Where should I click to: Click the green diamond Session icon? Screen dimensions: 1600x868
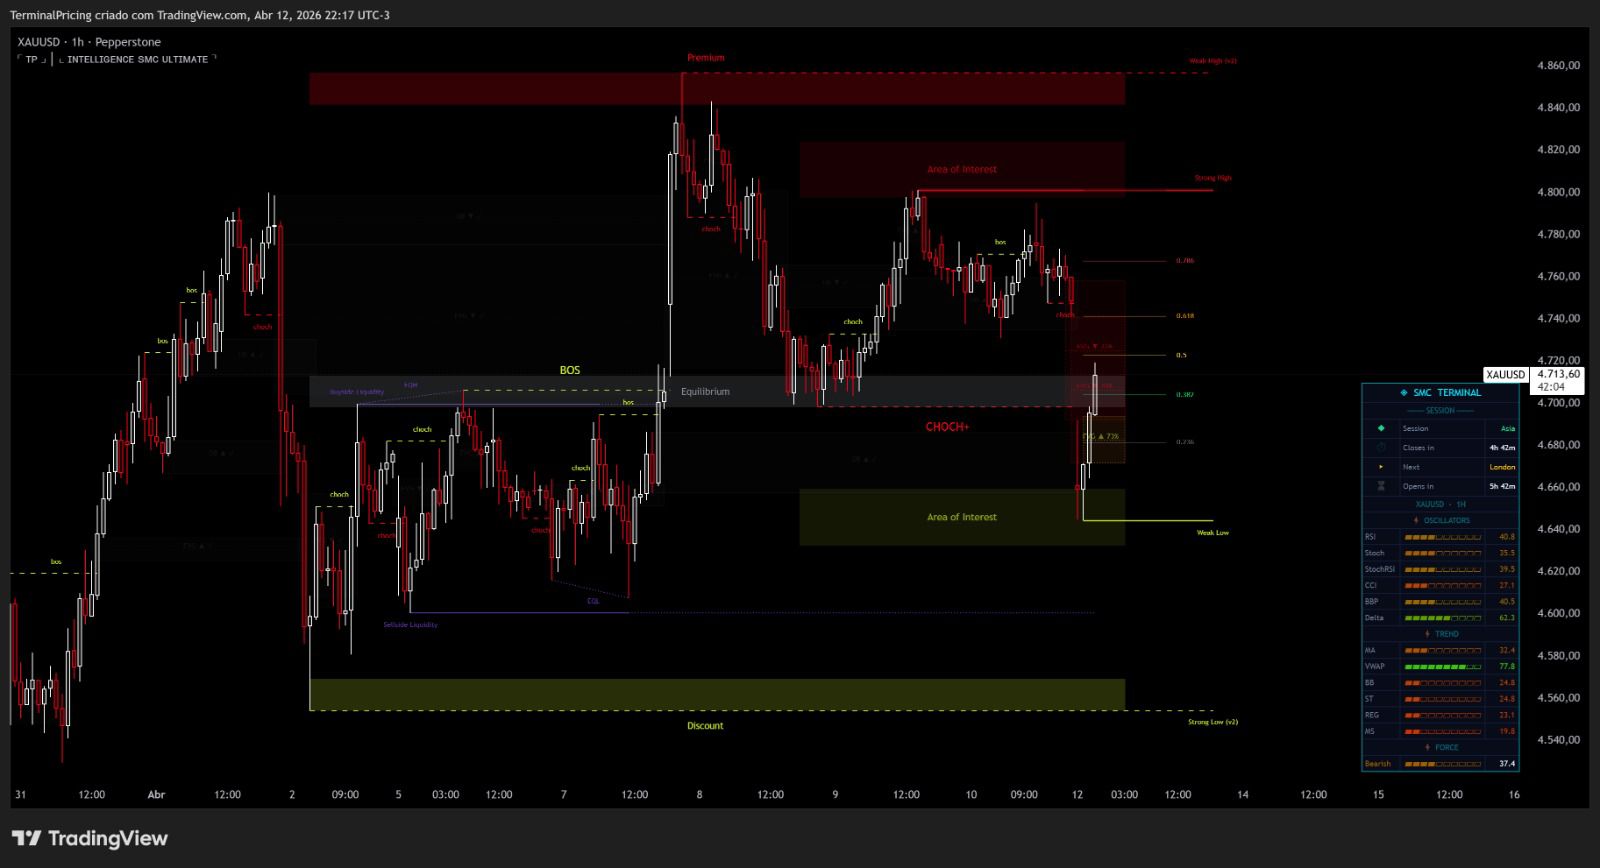[1381, 428]
